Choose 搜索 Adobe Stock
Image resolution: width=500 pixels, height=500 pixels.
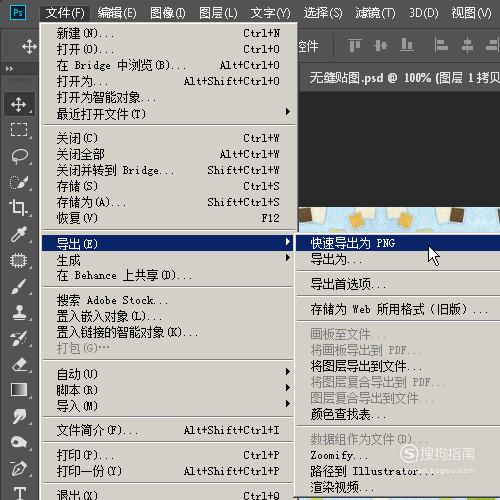coord(169,300)
